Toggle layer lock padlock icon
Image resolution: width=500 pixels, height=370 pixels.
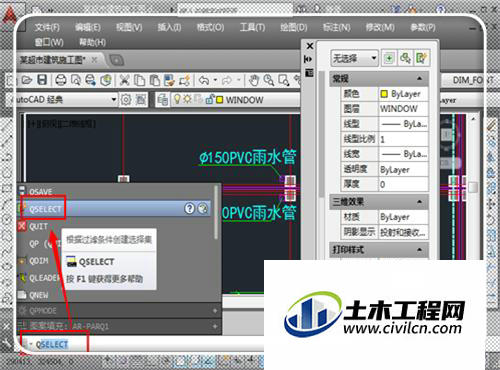[x=209, y=99]
